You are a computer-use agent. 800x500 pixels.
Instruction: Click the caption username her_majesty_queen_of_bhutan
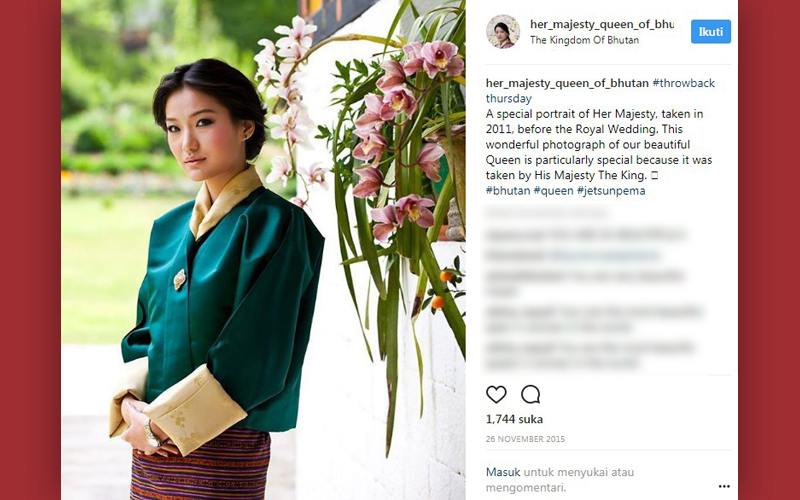(567, 83)
